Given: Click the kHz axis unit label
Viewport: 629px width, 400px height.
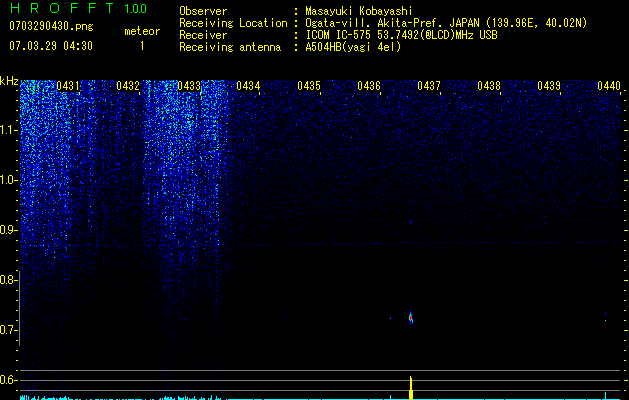Looking at the screenshot, I should (x=9, y=81).
